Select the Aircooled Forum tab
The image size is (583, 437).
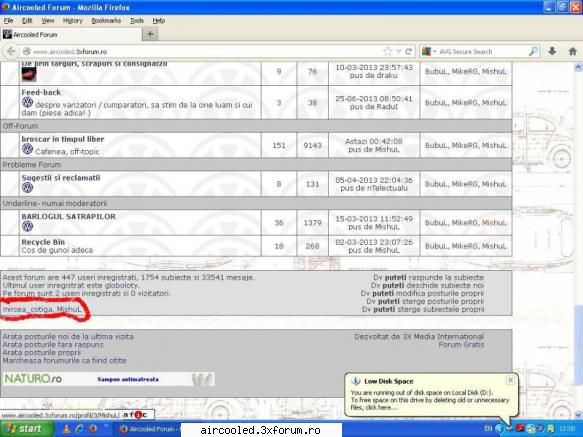click(71, 35)
